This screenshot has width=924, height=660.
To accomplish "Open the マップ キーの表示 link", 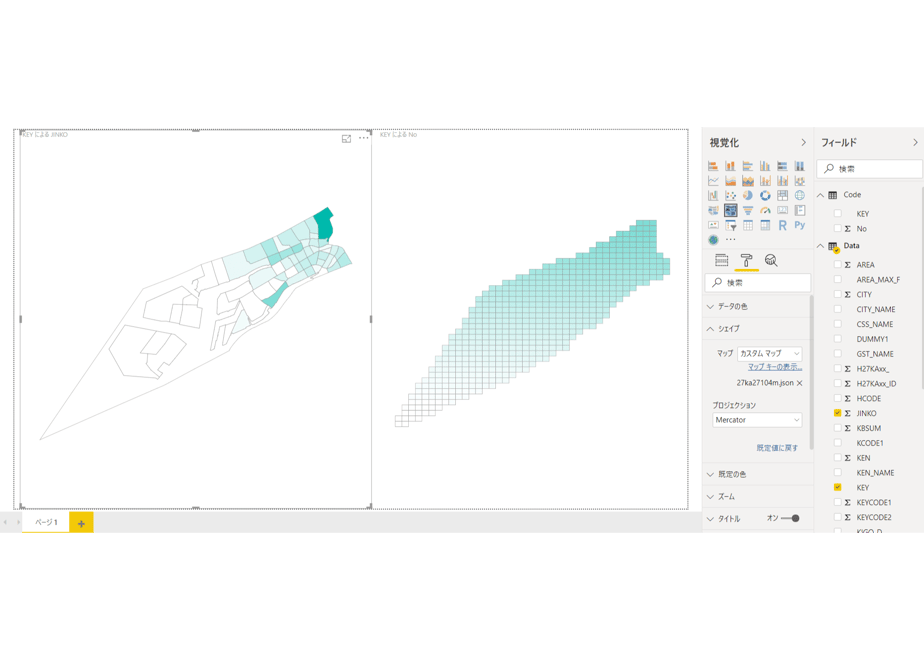I will pyautogui.click(x=775, y=367).
